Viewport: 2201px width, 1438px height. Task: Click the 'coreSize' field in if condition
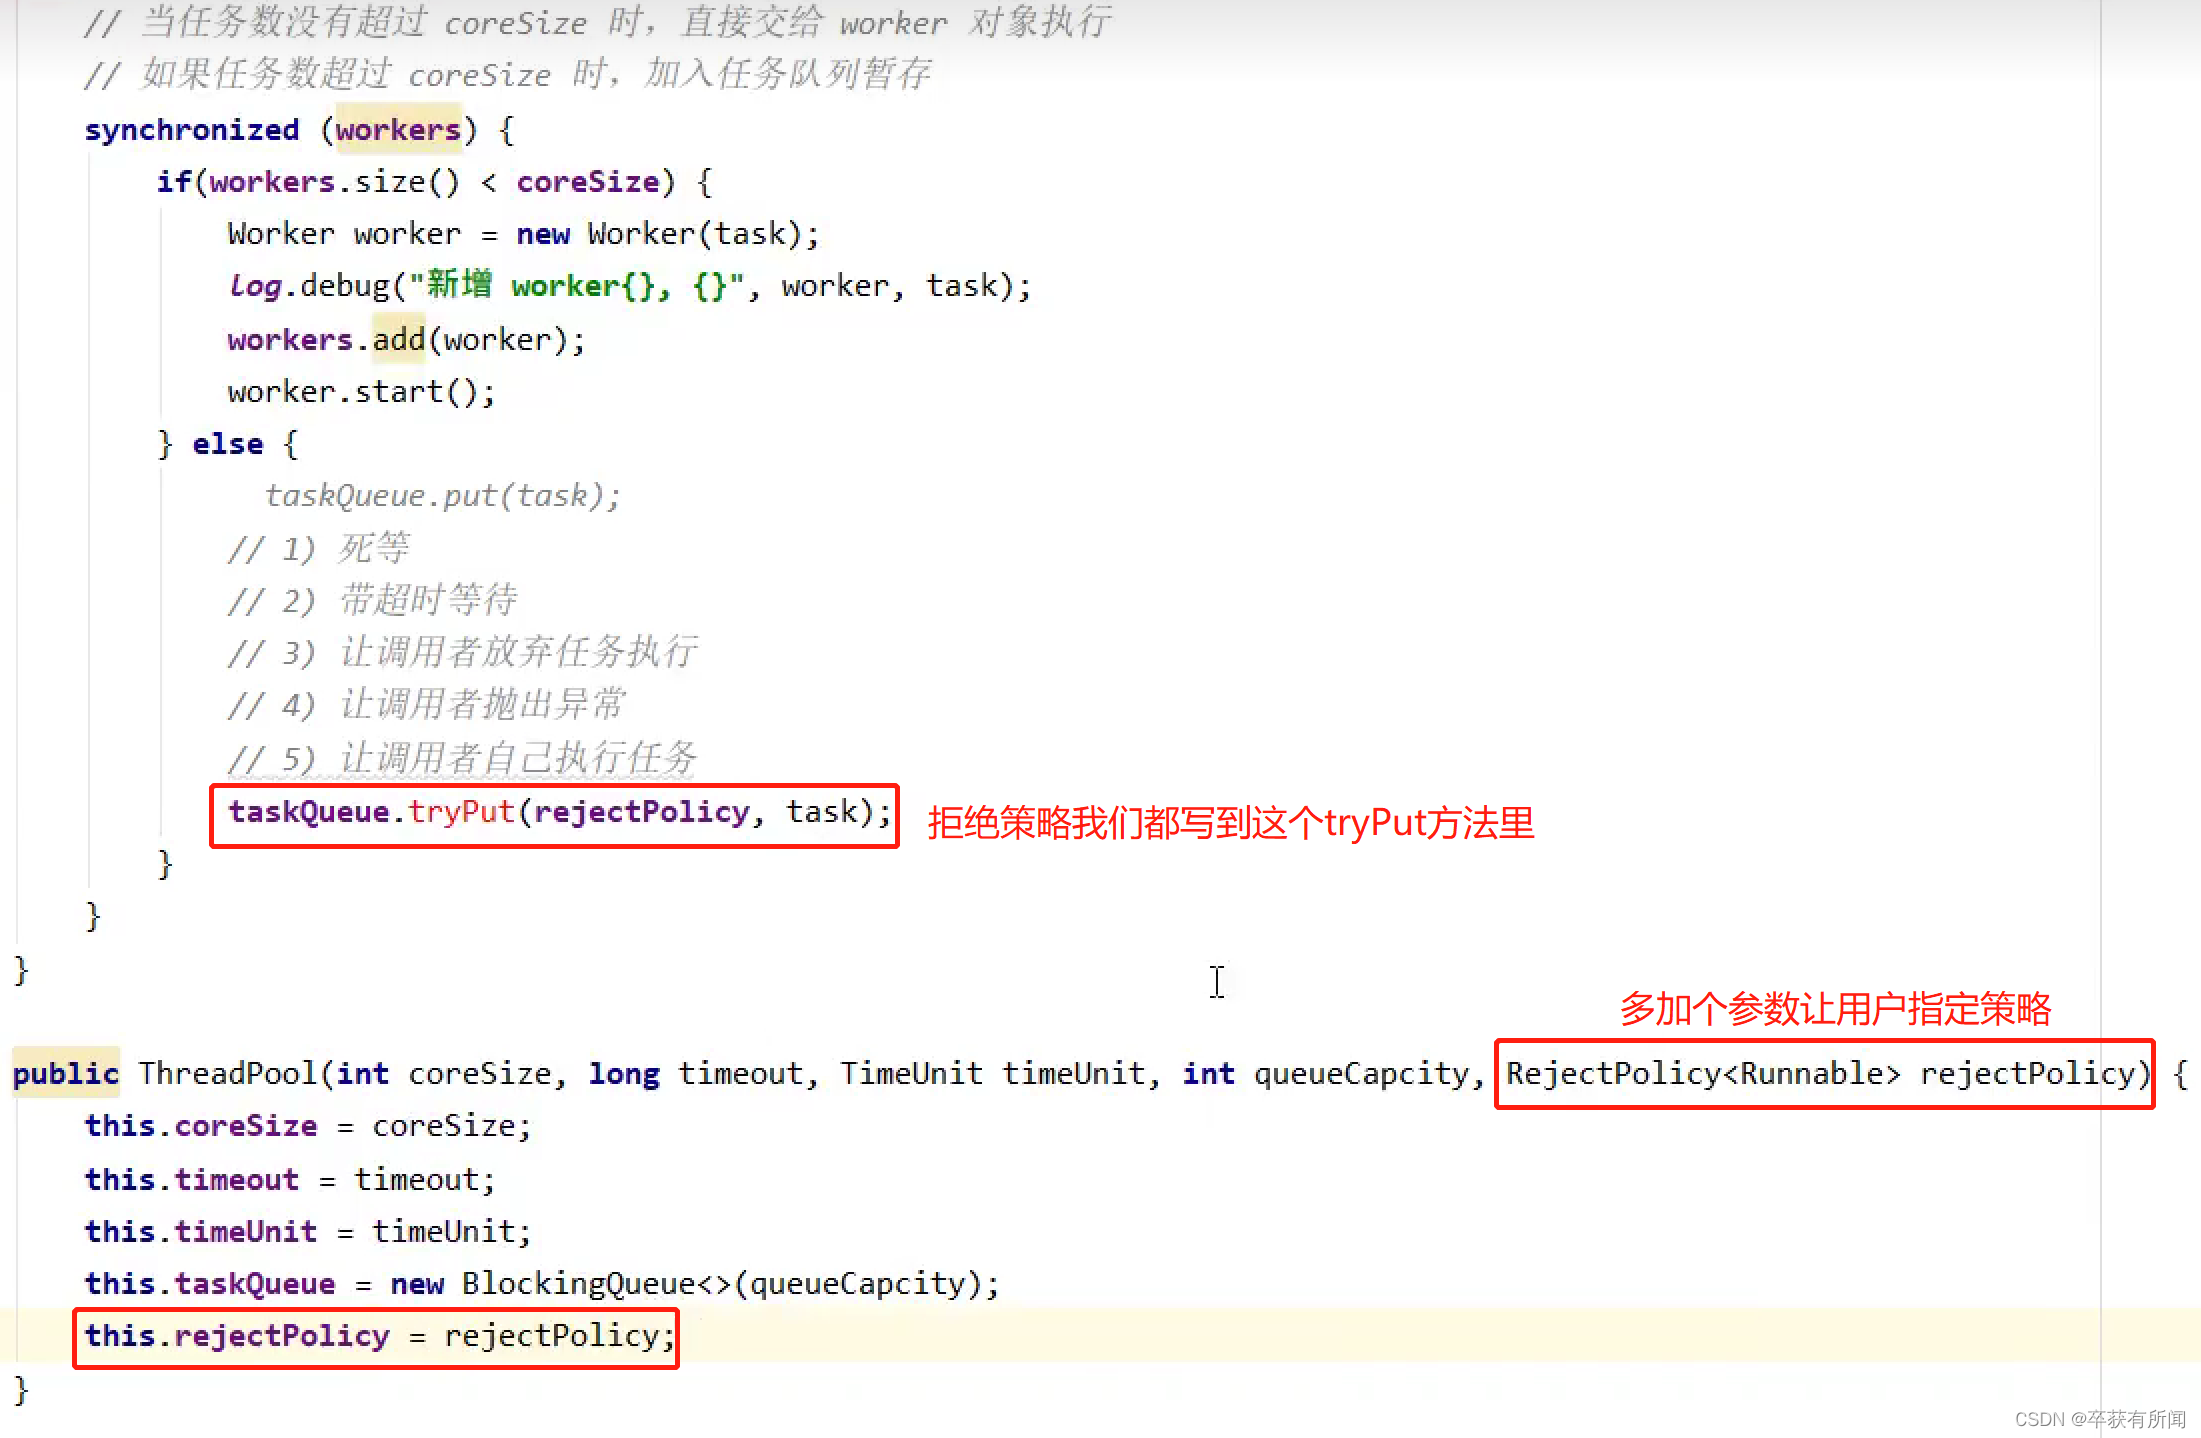587,182
